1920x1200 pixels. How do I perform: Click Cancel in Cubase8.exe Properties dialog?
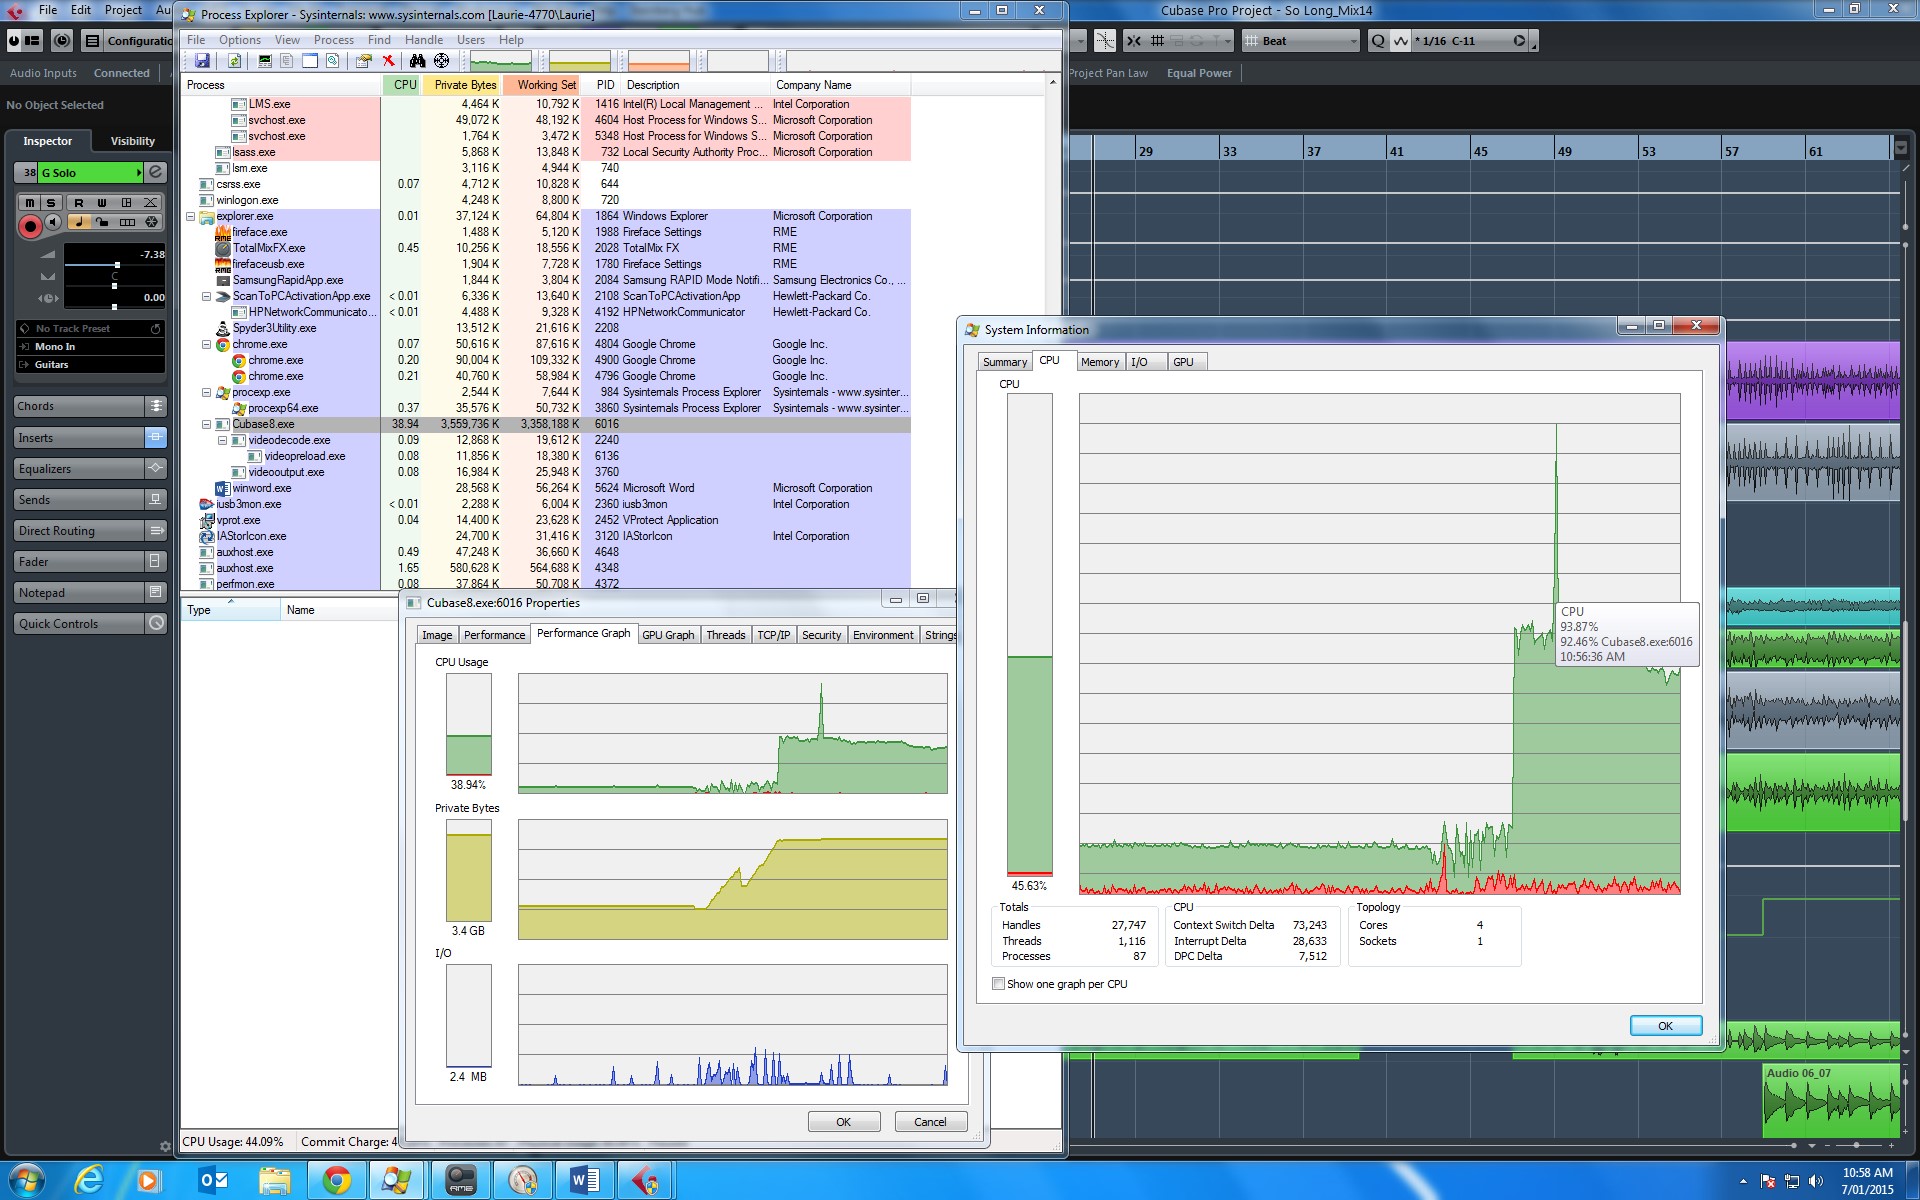(930, 1122)
